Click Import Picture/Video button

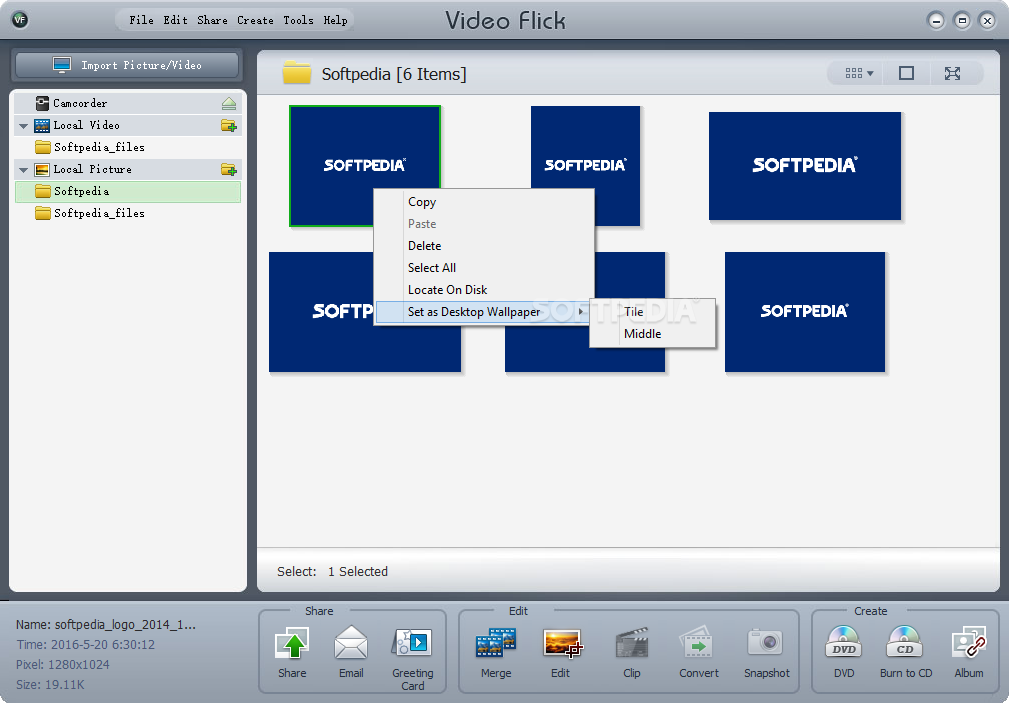tap(127, 65)
